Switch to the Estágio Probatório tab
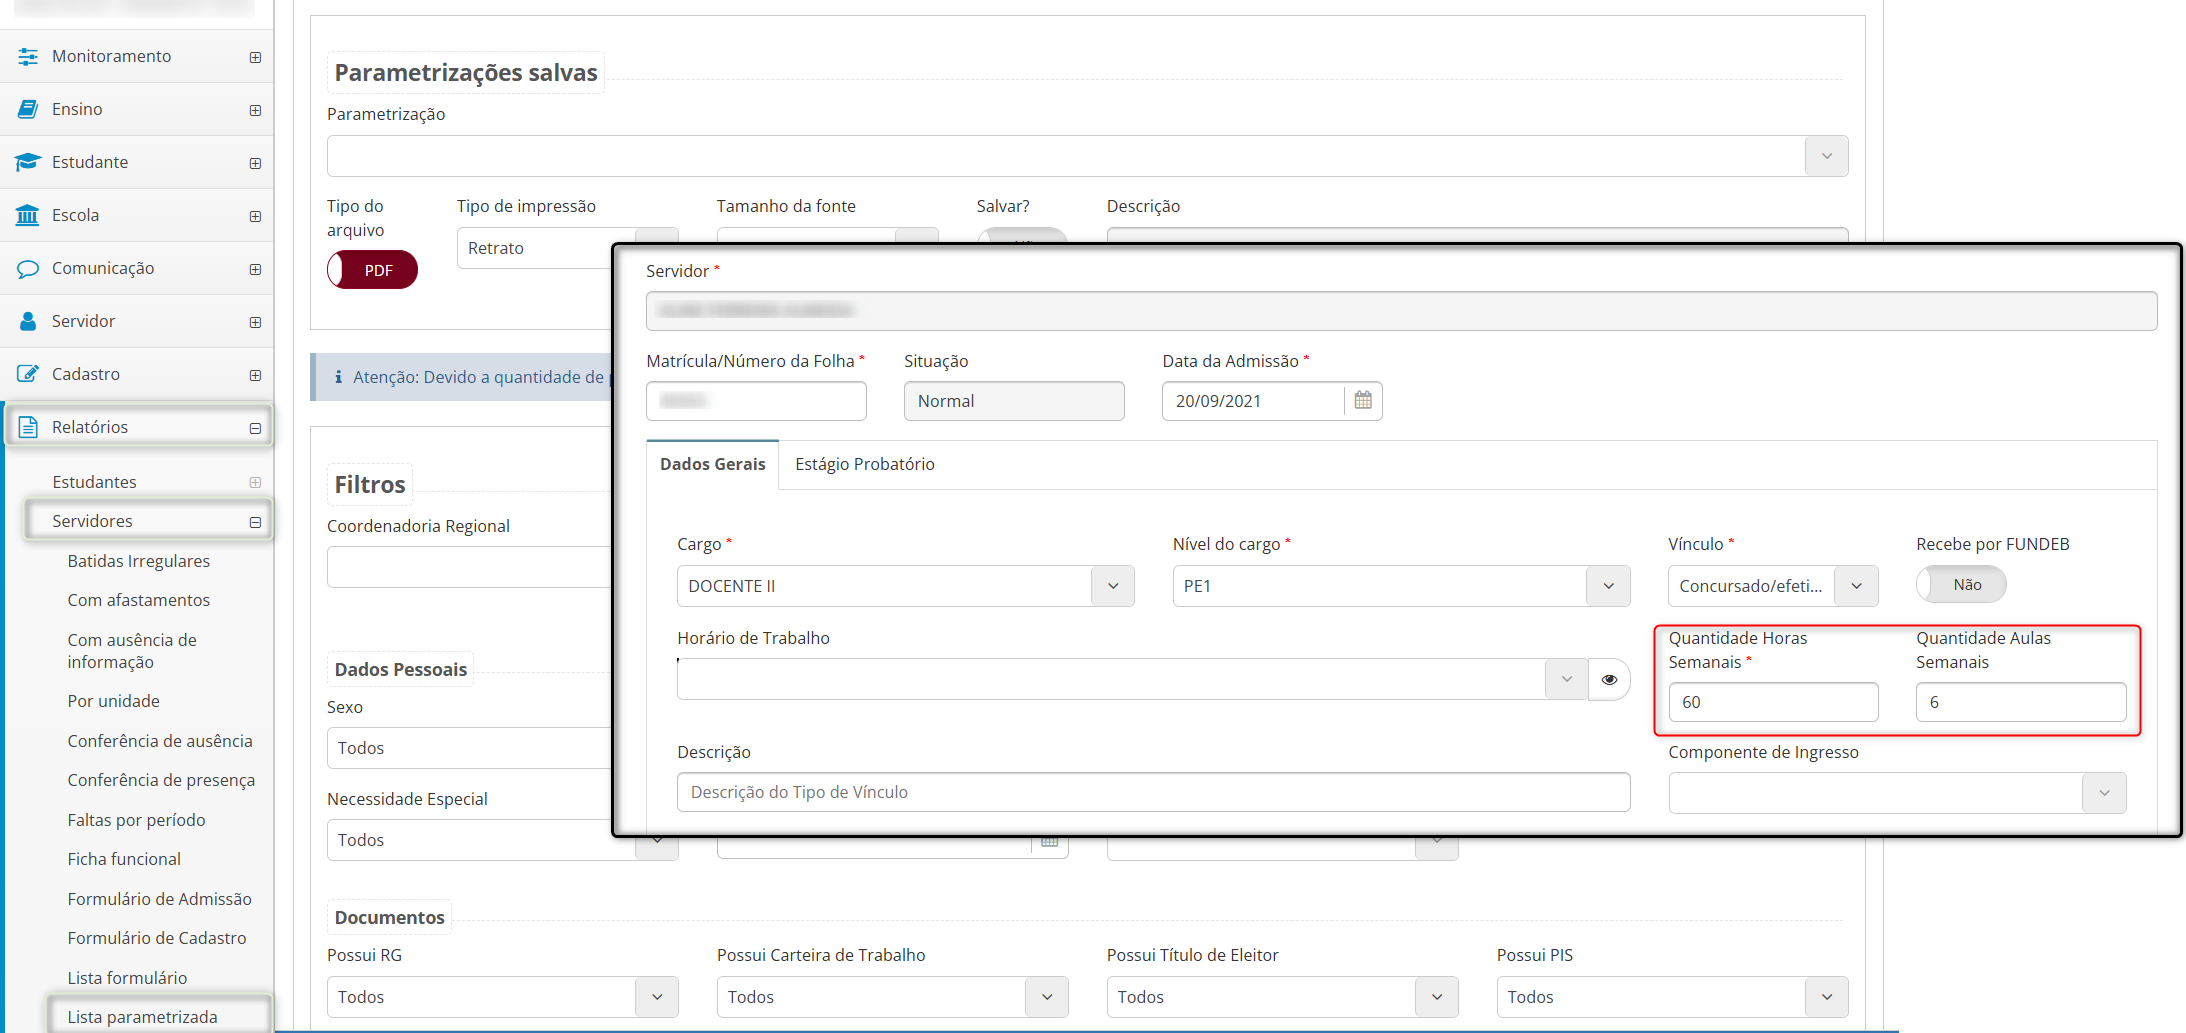 [865, 464]
